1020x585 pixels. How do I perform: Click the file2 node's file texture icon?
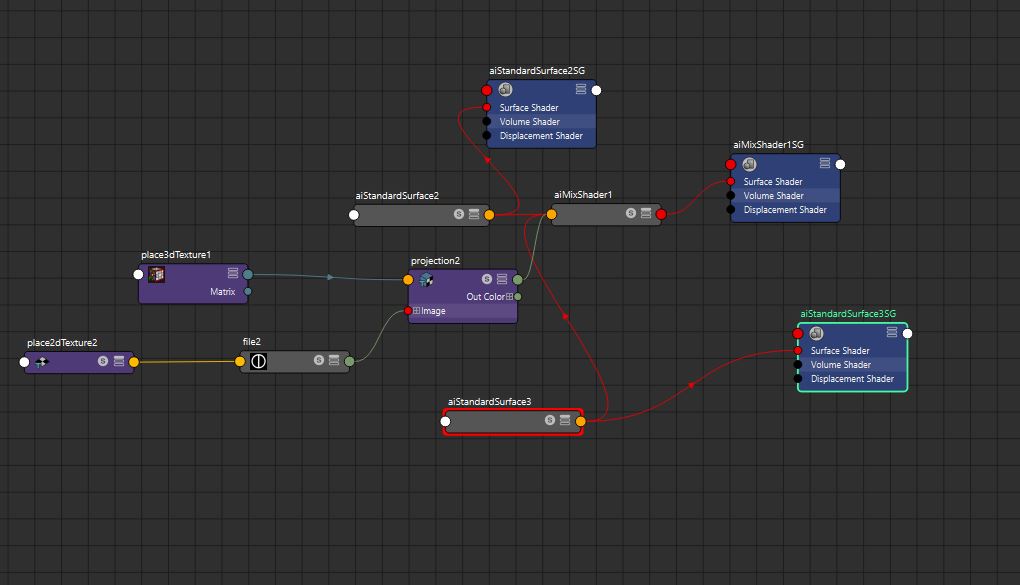[x=259, y=361]
